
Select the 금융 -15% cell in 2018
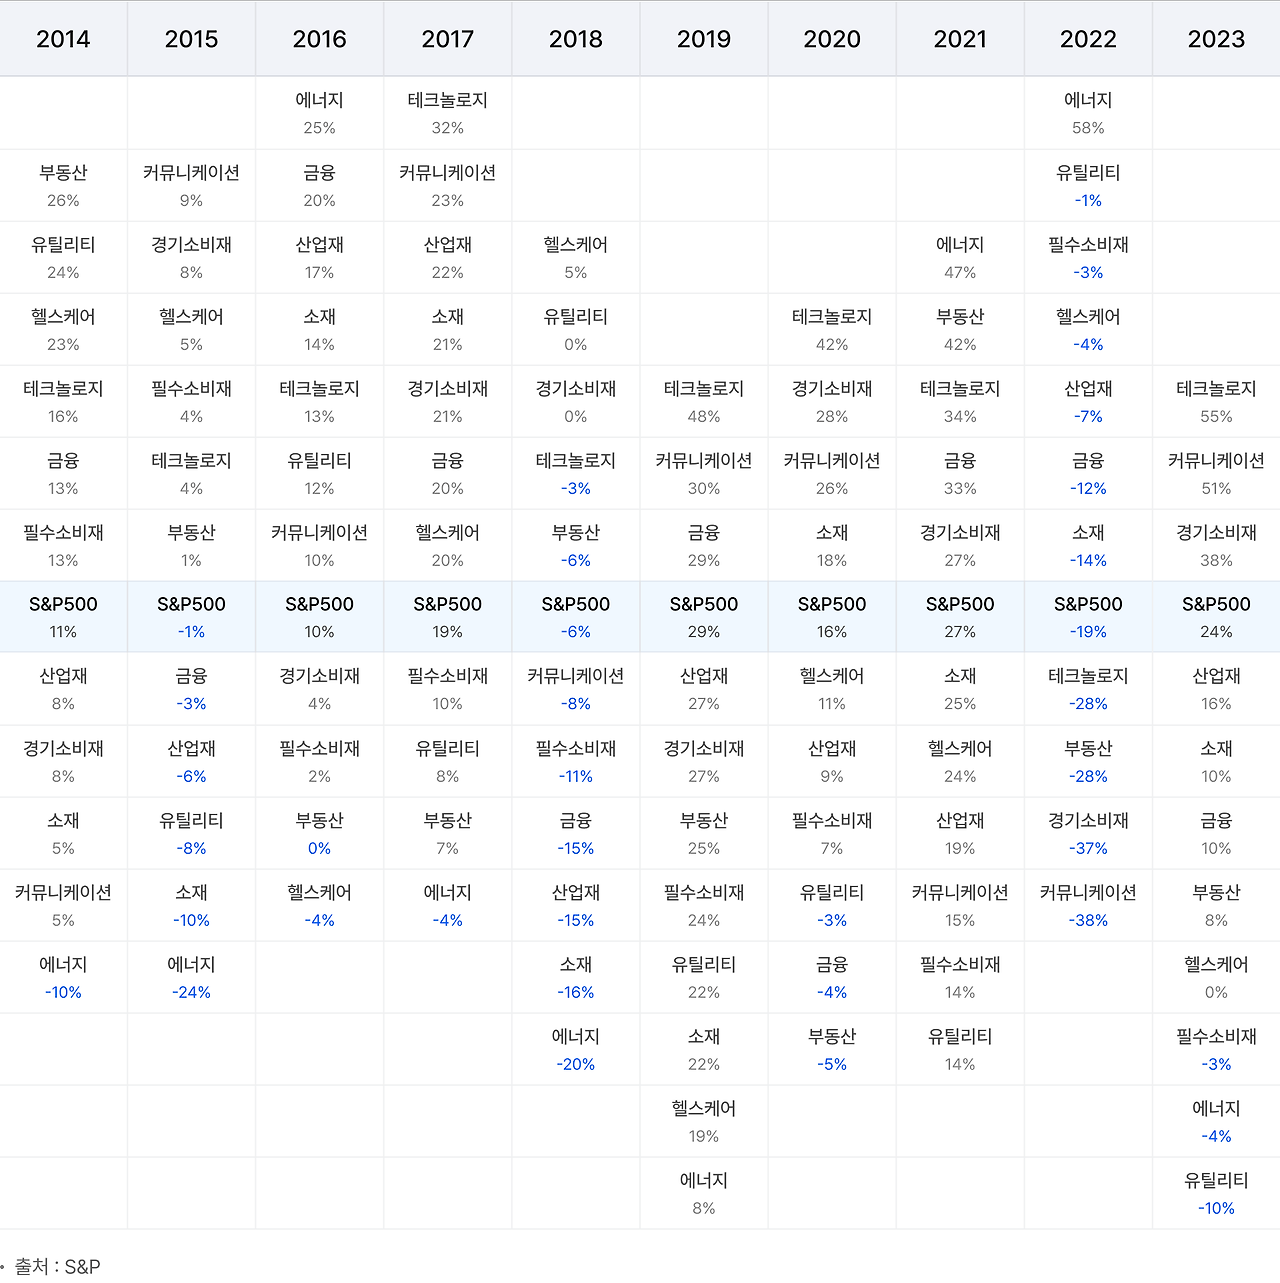coord(575,833)
